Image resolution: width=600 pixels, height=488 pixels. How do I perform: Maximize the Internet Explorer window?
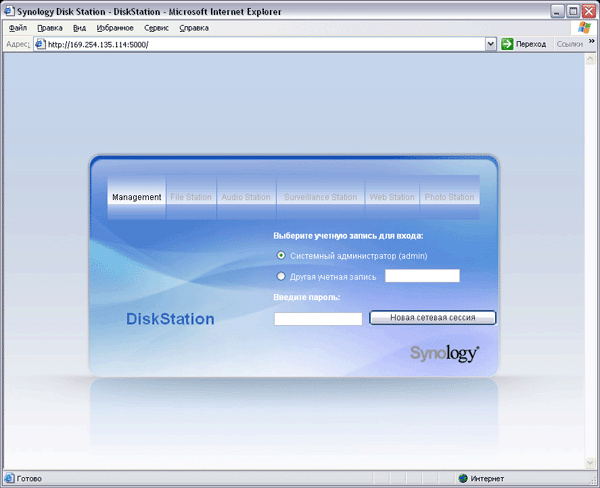pyautogui.click(x=573, y=11)
